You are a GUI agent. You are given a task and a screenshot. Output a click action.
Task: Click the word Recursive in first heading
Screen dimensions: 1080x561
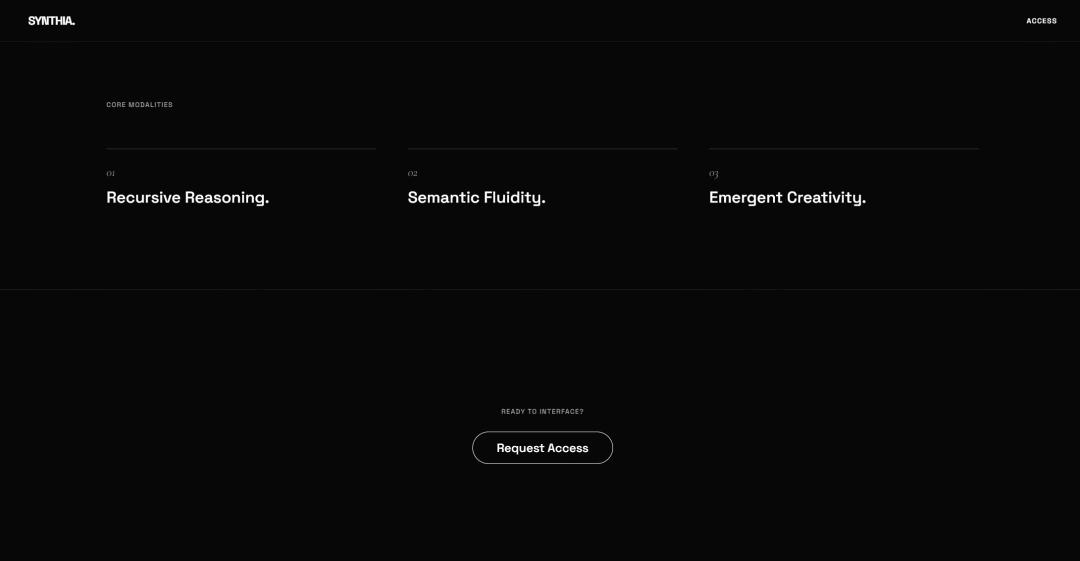click(x=143, y=198)
